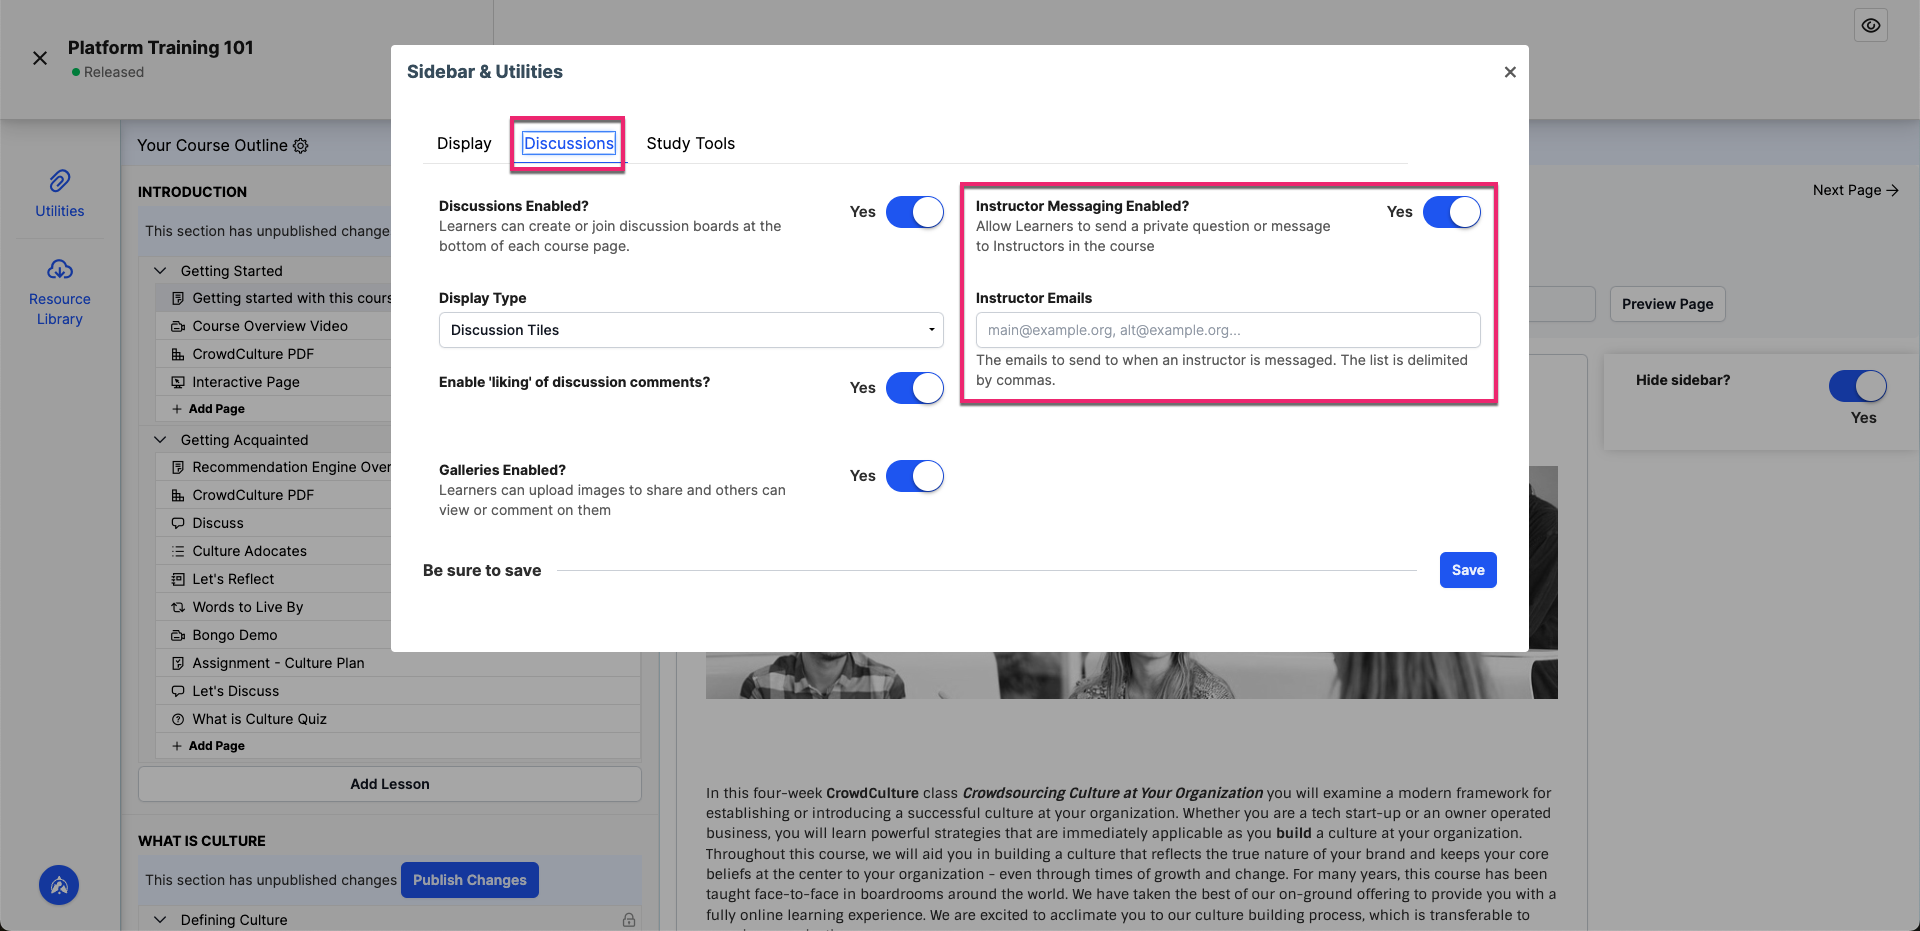Open Display Type dropdown Discussion Tiles
Screen dimensions: 1920x931
click(691, 330)
